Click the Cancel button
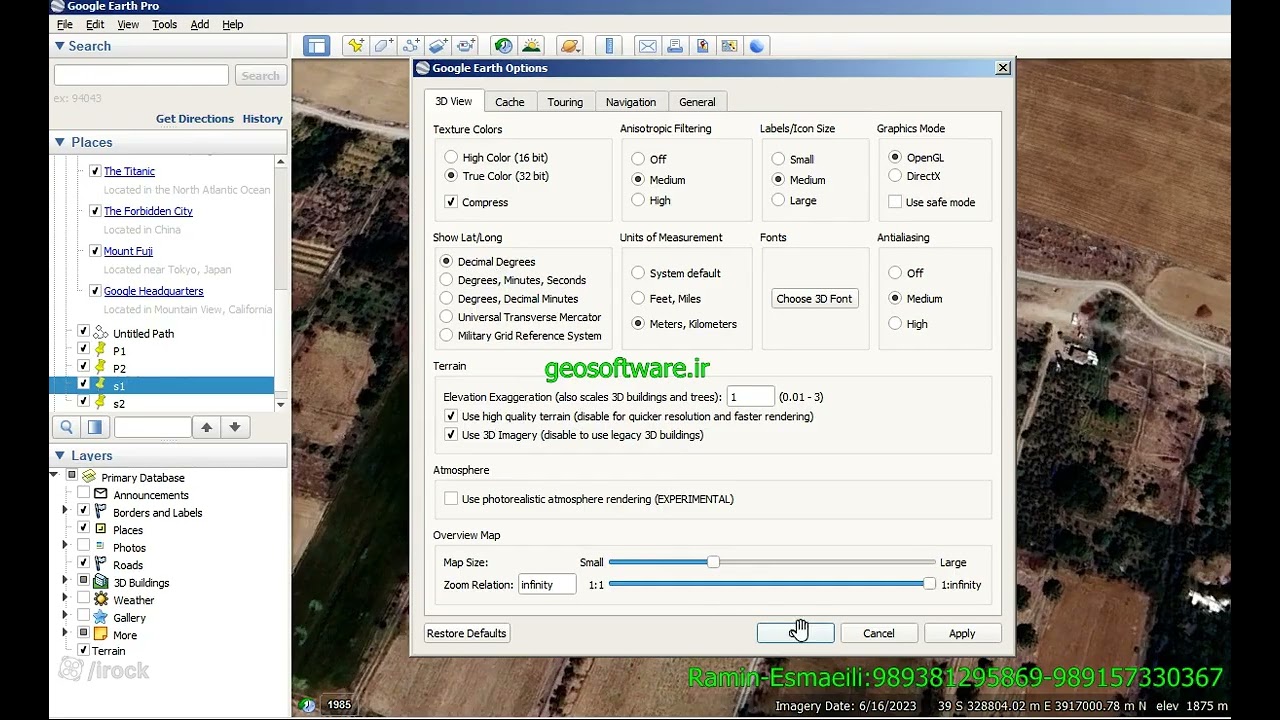 point(879,633)
